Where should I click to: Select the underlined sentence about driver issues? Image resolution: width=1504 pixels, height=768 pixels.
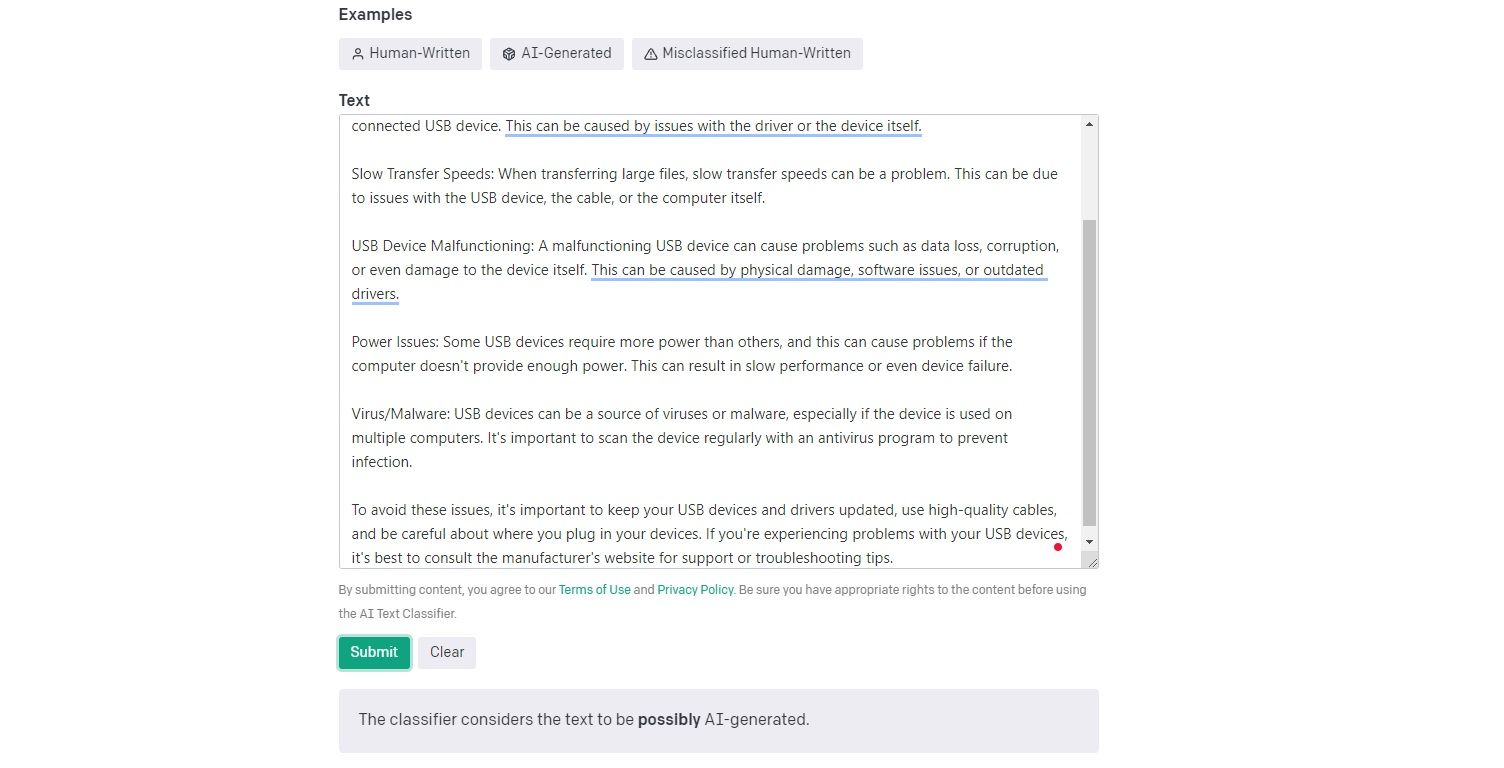(x=713, y=126)
